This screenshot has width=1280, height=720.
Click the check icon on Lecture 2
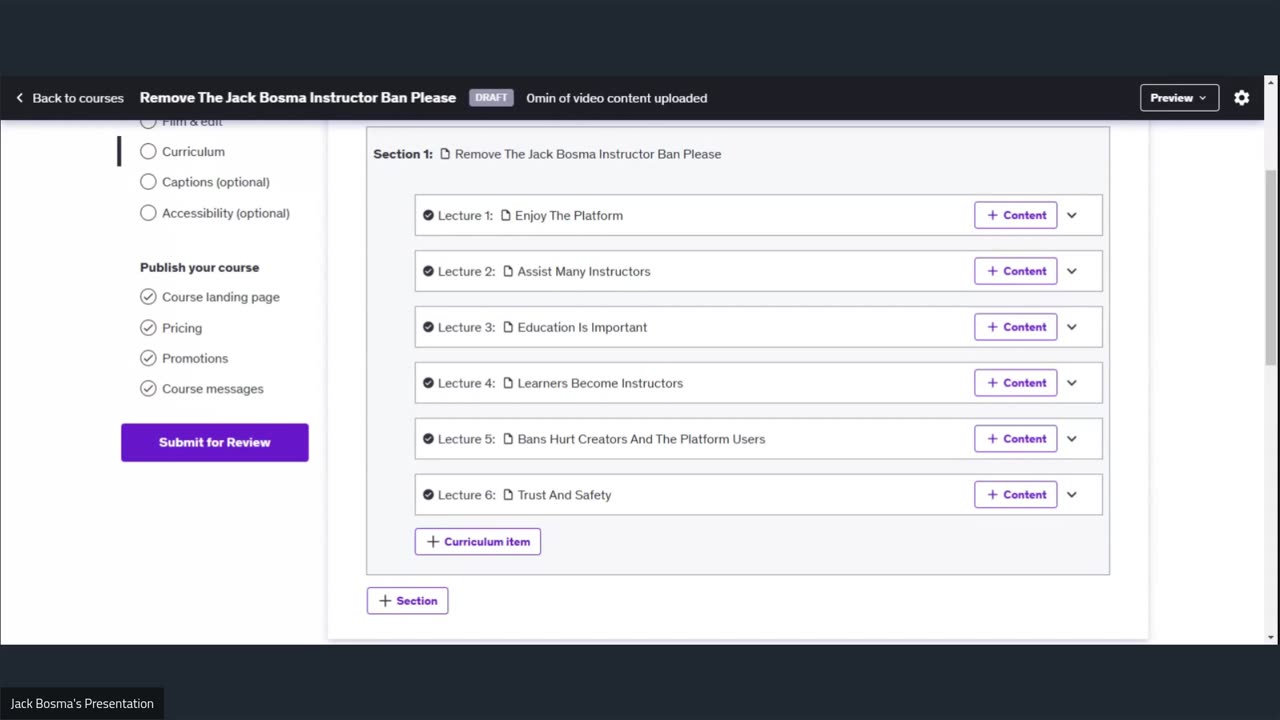pyautogui.click(x=428, y=271)
